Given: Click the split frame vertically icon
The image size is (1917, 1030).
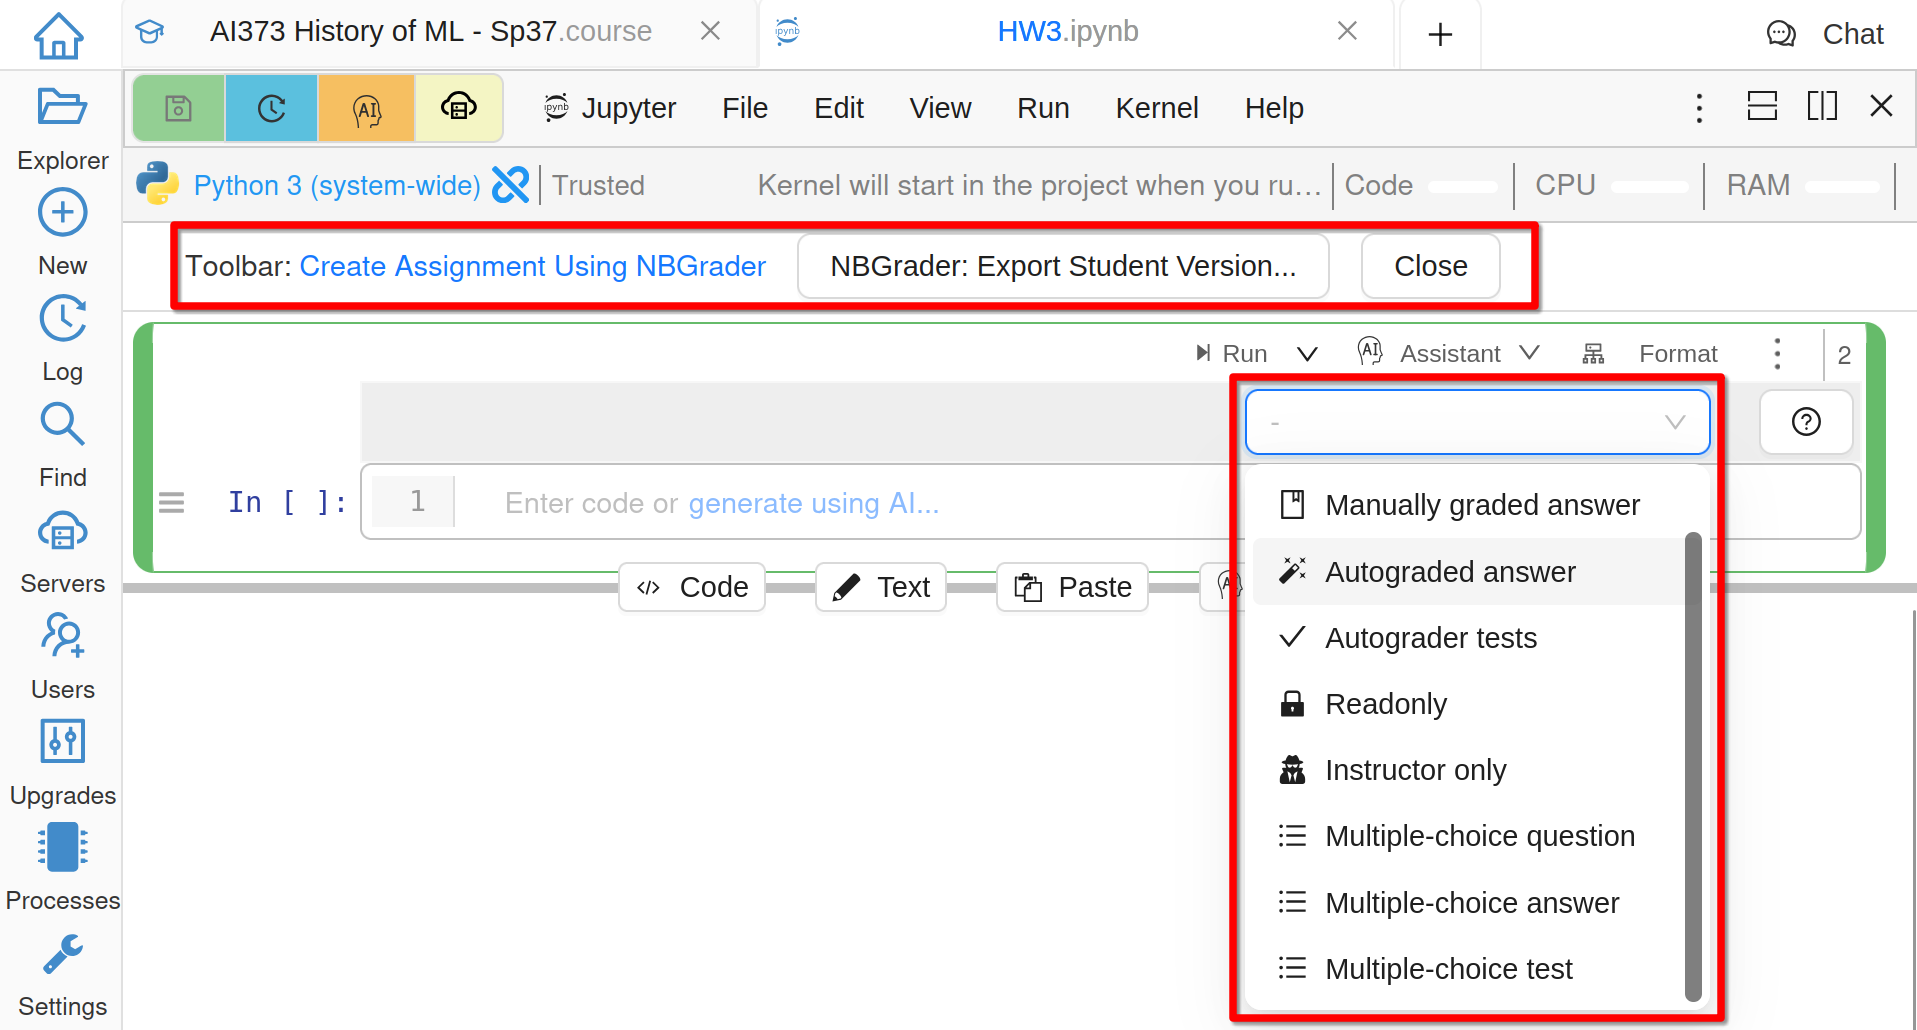Looking at the screenshot, I should pyautogui.click(x=1821, y=106).
